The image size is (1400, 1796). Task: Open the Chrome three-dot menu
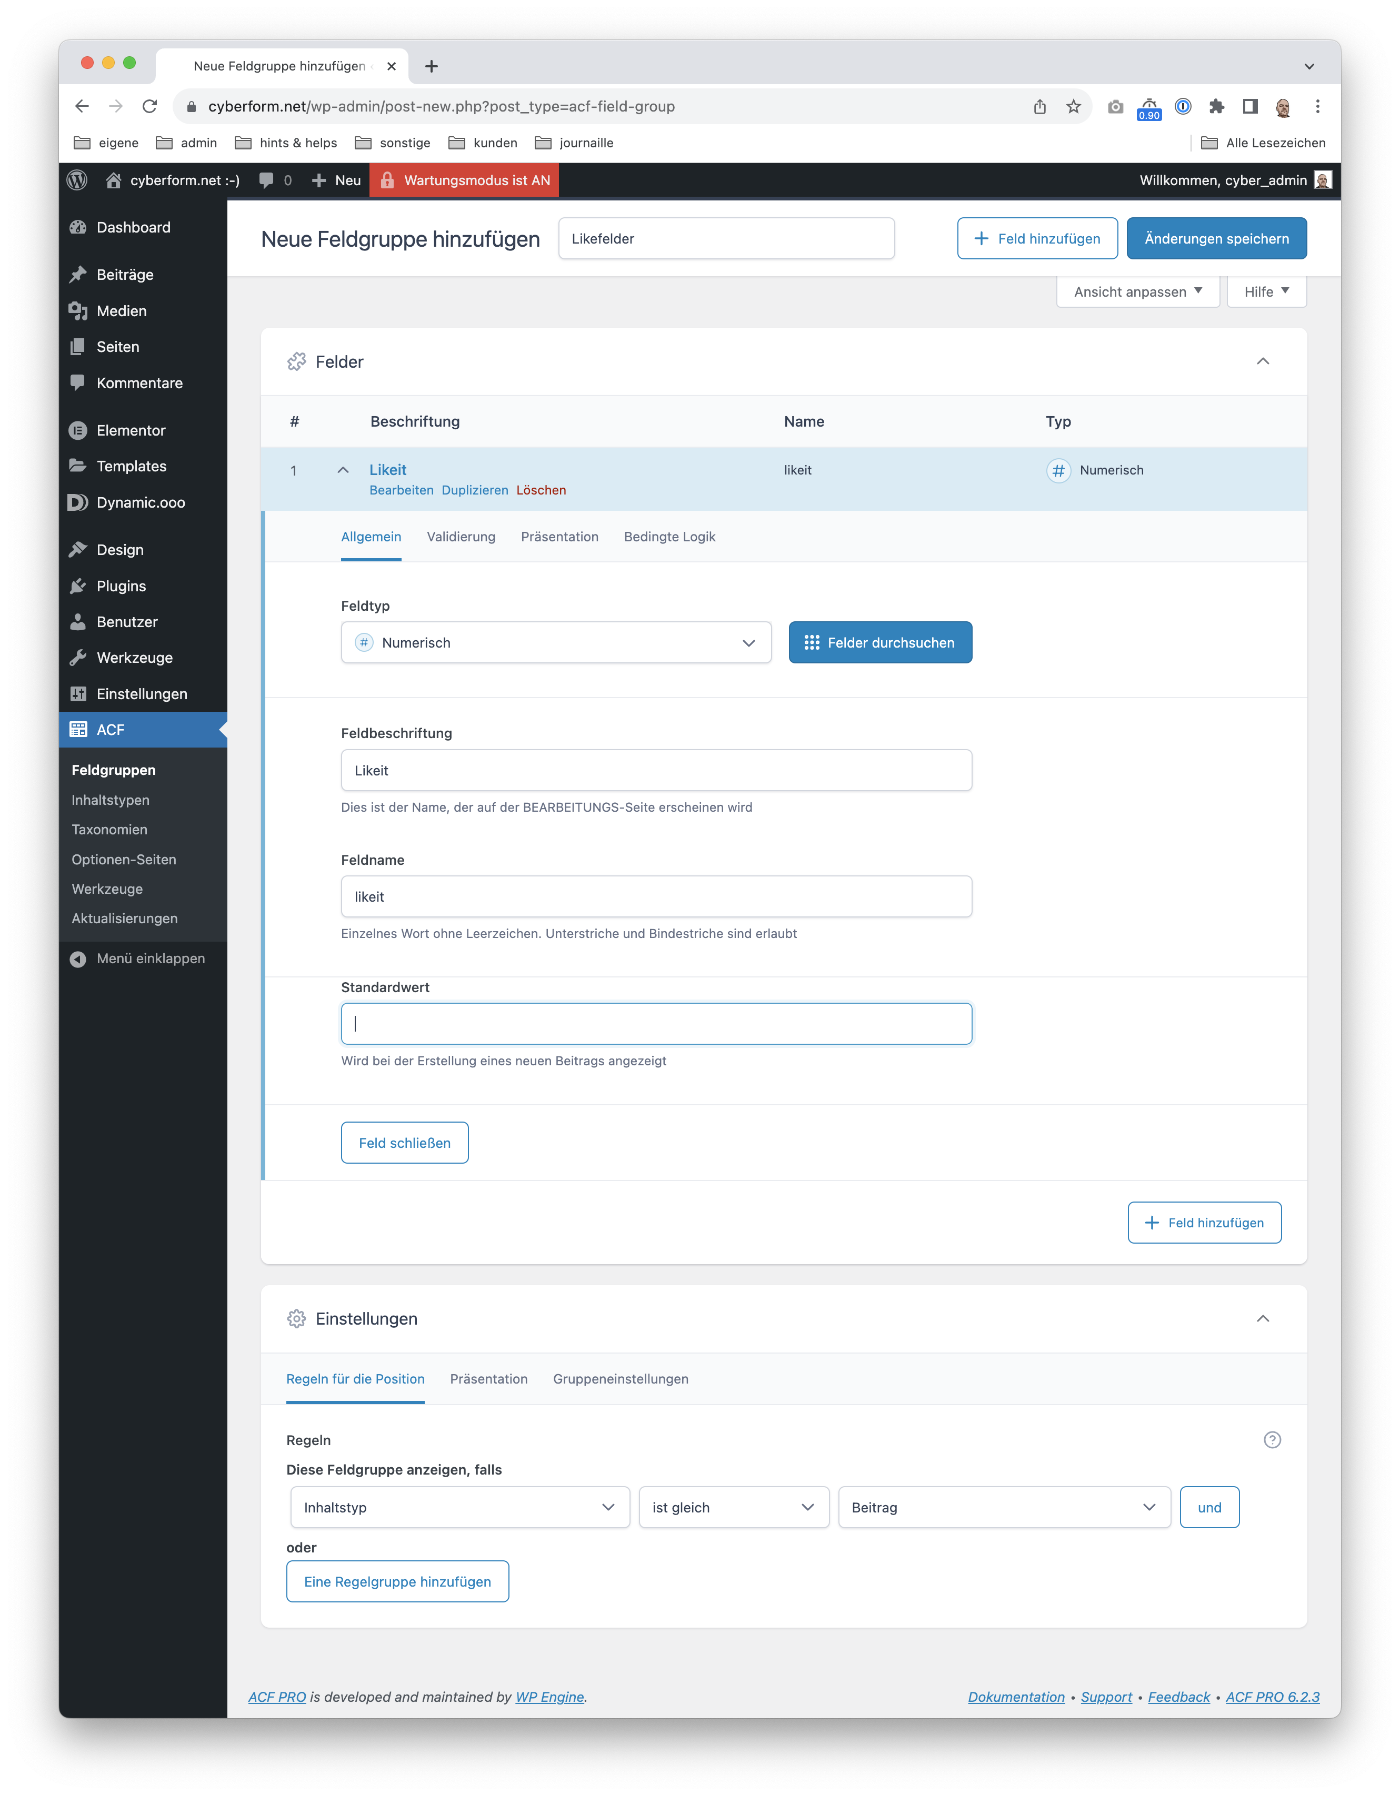[x=1317, y=106]
